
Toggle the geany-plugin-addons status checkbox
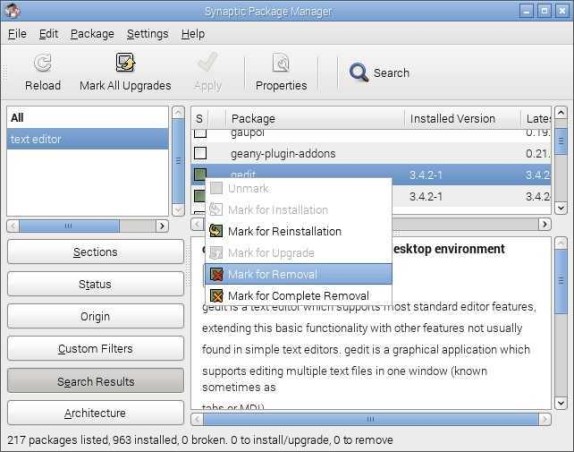click(200, 153)
